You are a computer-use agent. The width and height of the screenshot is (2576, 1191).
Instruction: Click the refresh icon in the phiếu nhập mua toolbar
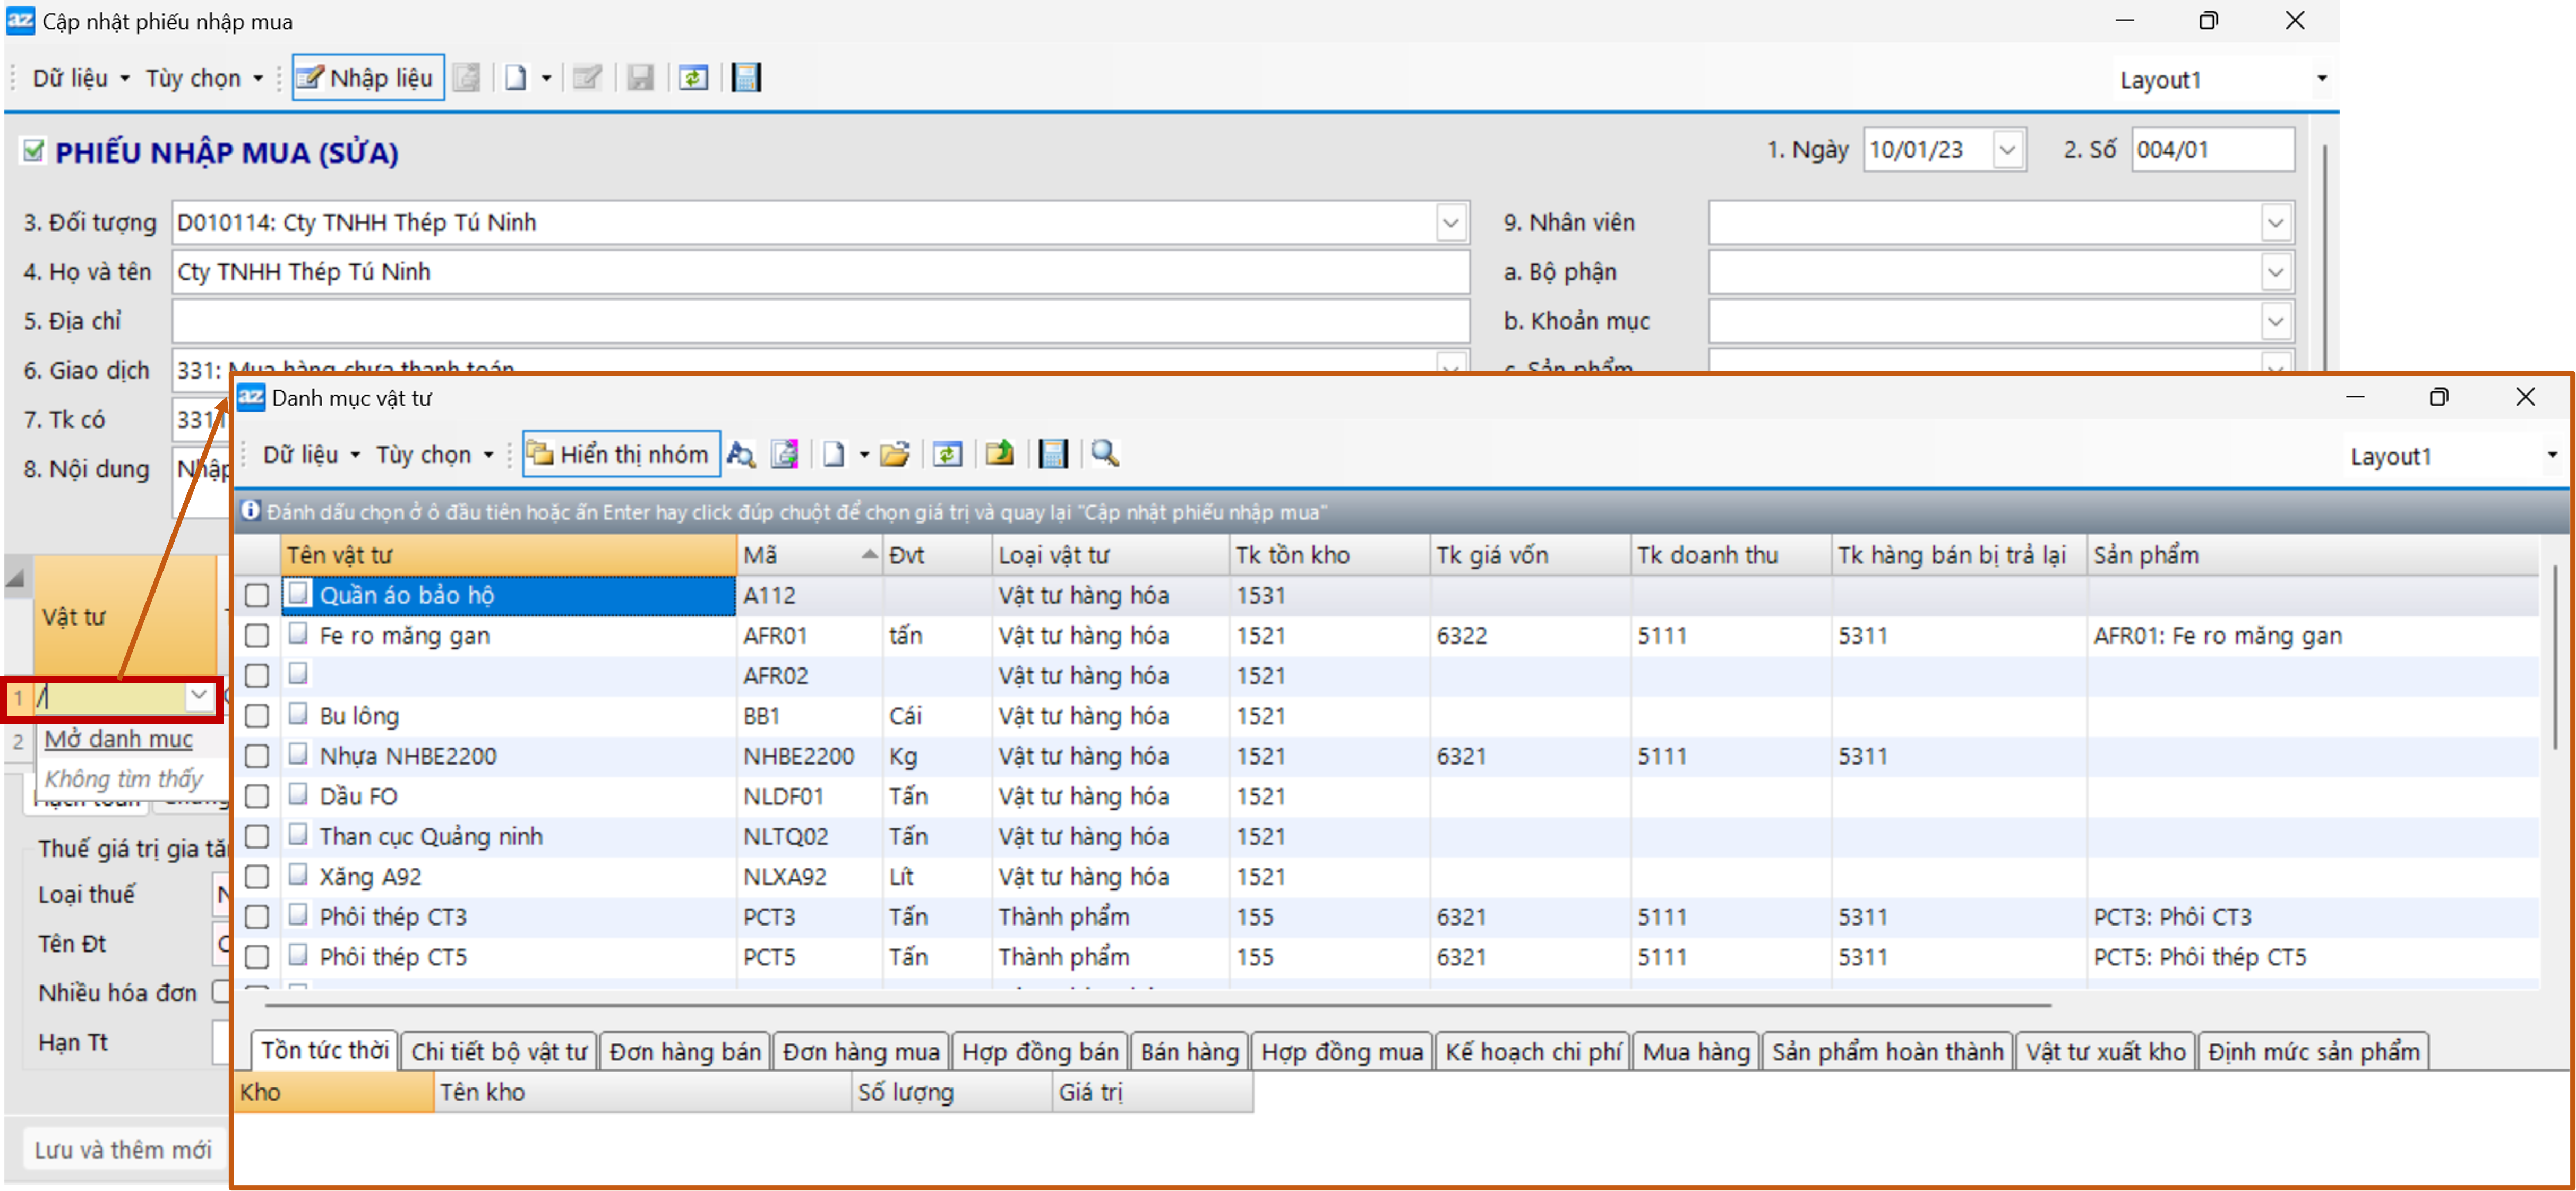[x=693, y=78]
